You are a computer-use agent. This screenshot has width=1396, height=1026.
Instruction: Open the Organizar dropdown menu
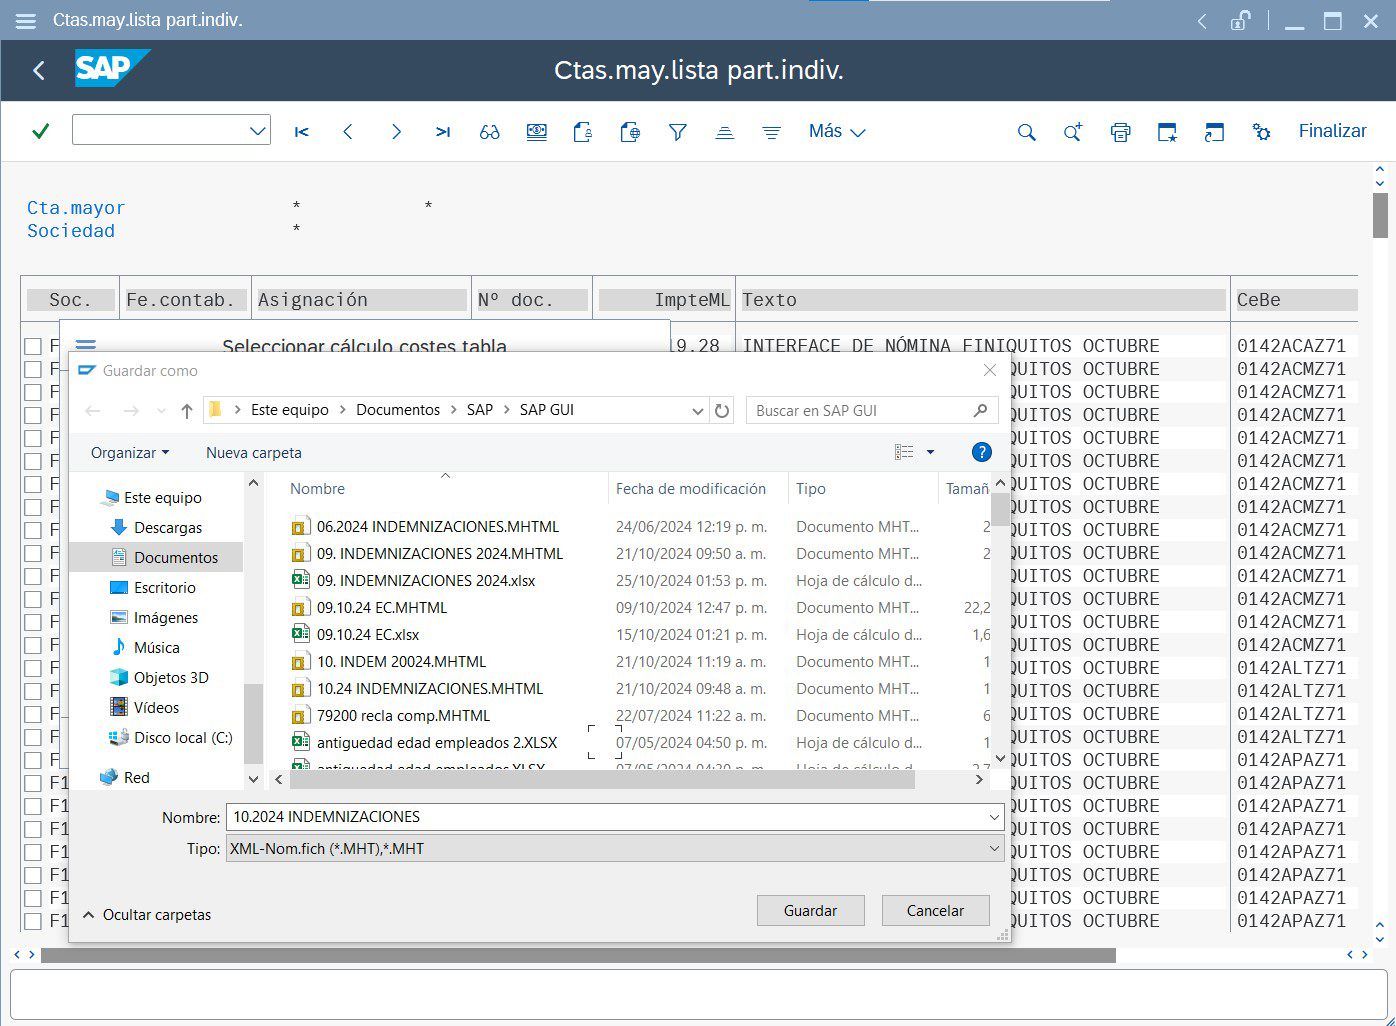coord(129,453)
